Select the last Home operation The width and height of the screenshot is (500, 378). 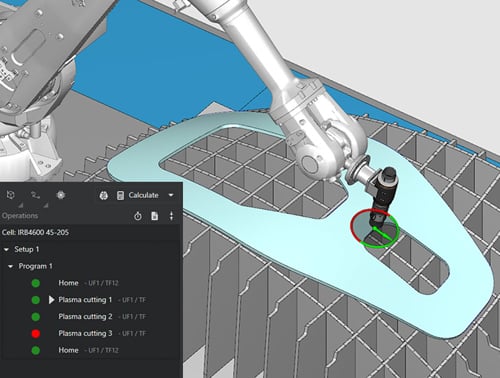pos(68,350)
